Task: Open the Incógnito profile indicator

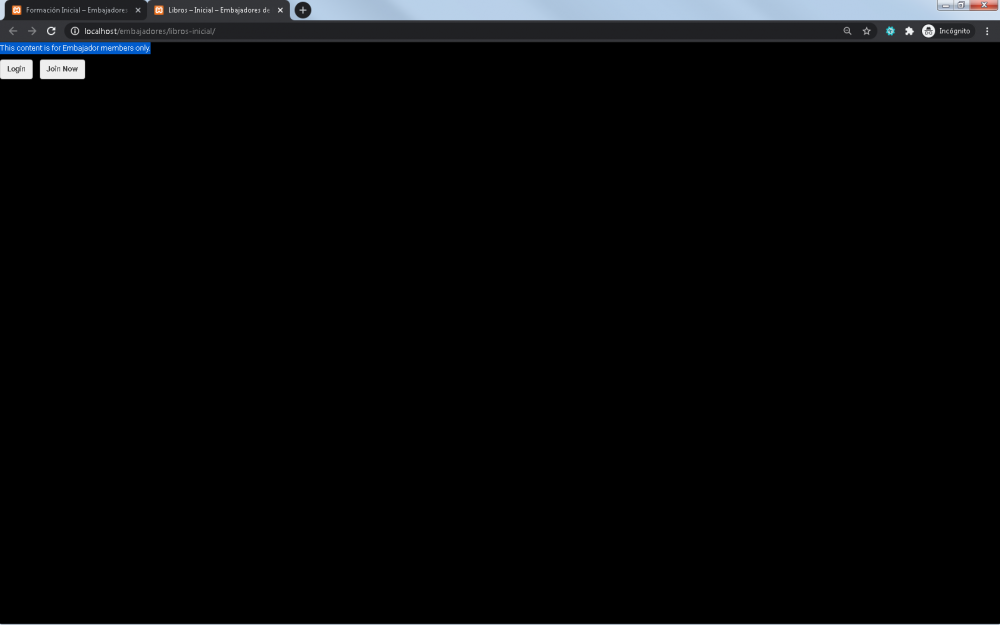Action: point(947,31)
